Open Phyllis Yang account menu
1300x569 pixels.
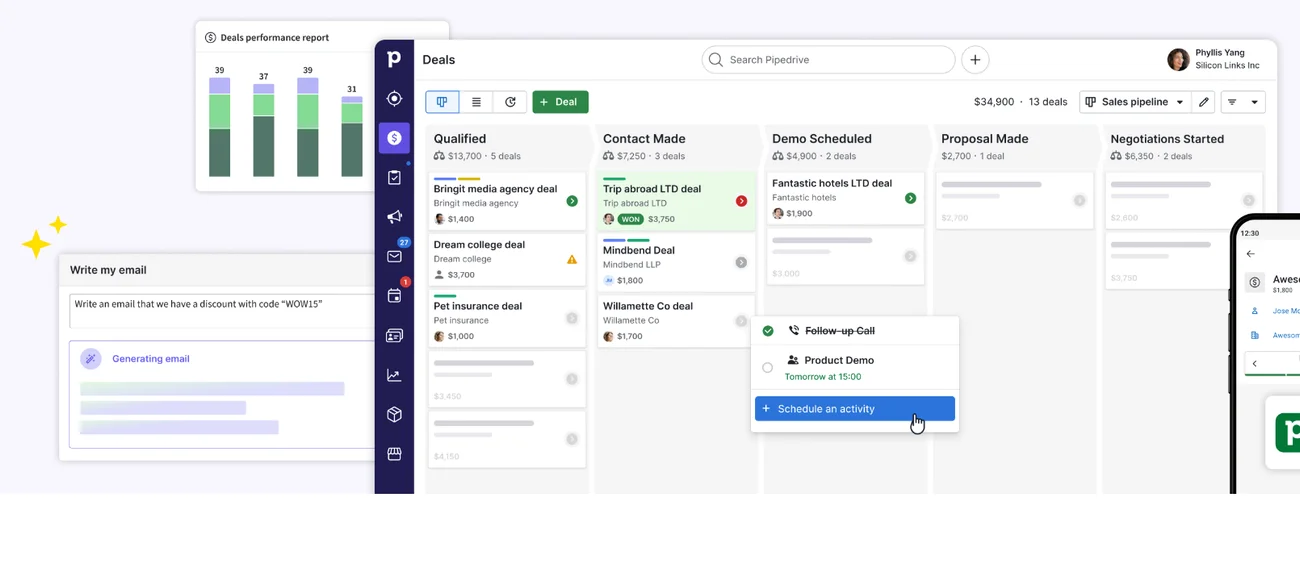tap(1215, 60)
